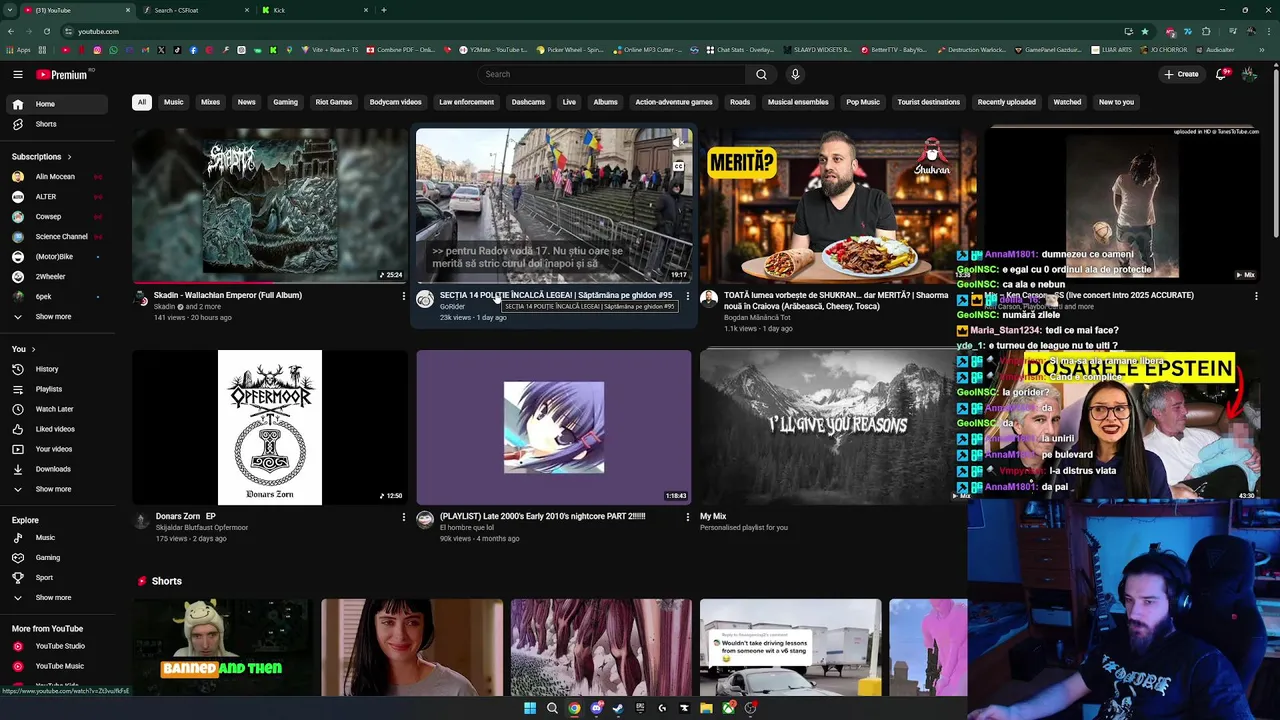Open Shorts in the sidebar
1280x720 pixels.
pyautogui.click(x=55, y=124)
